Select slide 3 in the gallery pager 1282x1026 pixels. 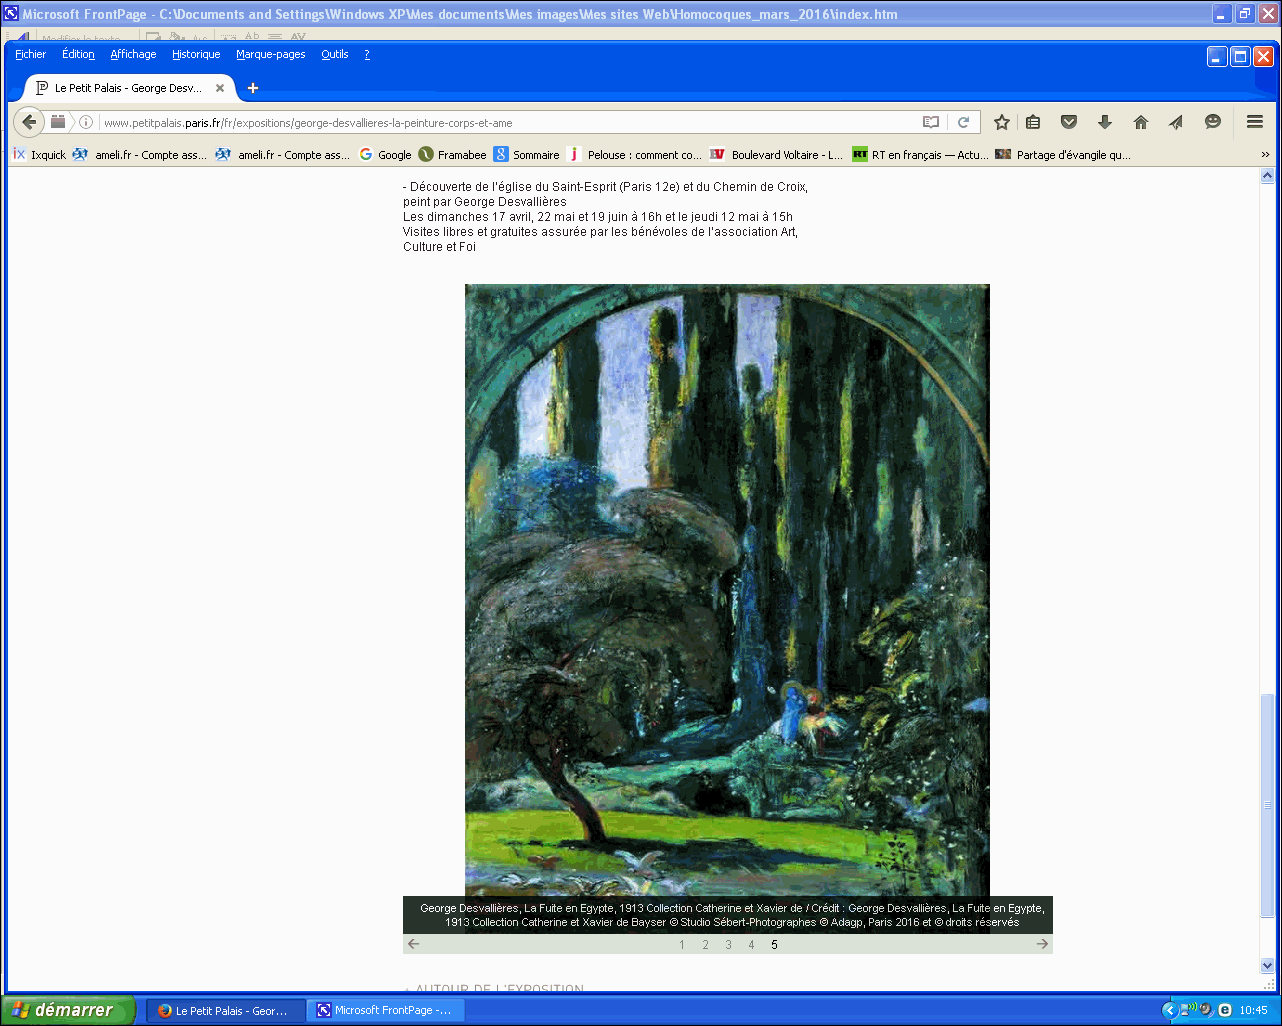tap(728, 945)
